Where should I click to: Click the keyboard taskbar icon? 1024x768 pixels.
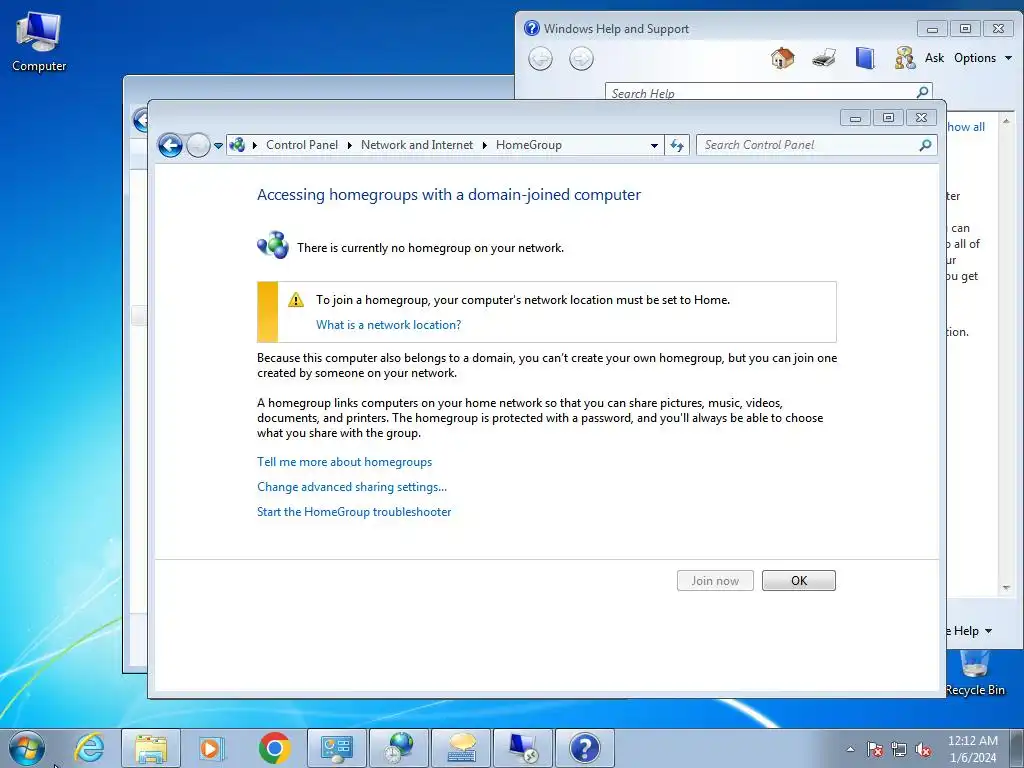coord(461,748)
